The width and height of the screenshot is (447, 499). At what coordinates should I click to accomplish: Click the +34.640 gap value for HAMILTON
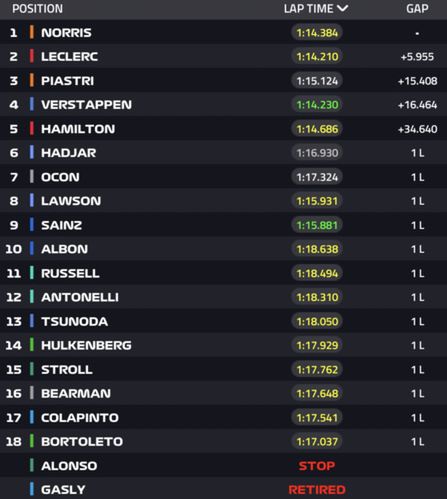(417, 129)
